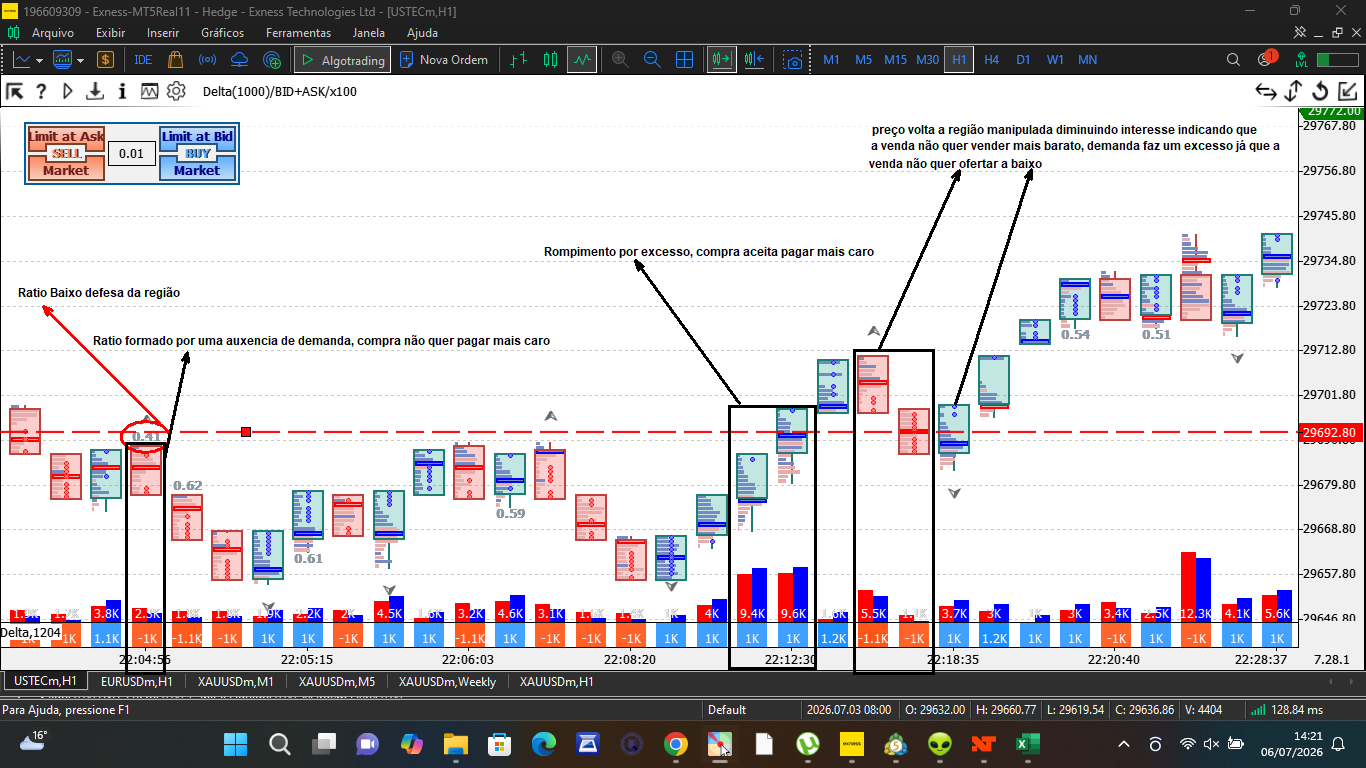This screenshot has width=1366, height=768.
Task: Click the Signals broadcast icon
Action: pyautogui.click(x=208, y=60)
